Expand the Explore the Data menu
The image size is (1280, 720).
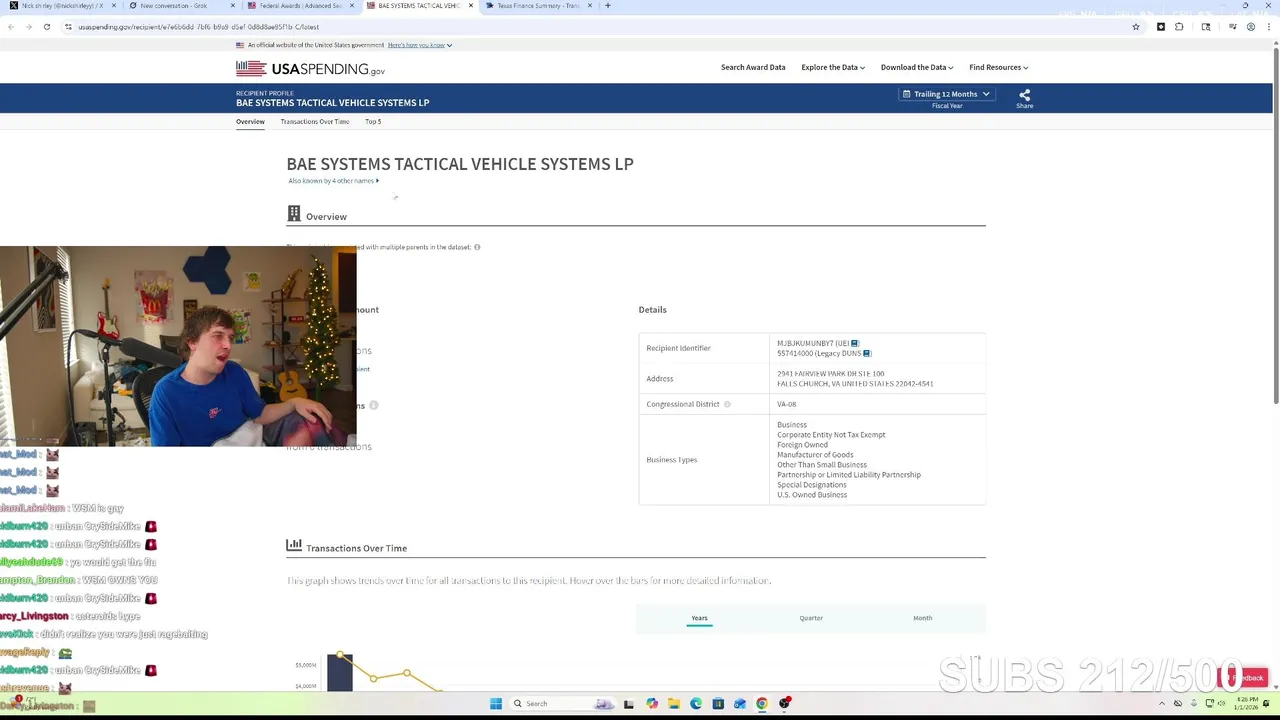(833, 67)
